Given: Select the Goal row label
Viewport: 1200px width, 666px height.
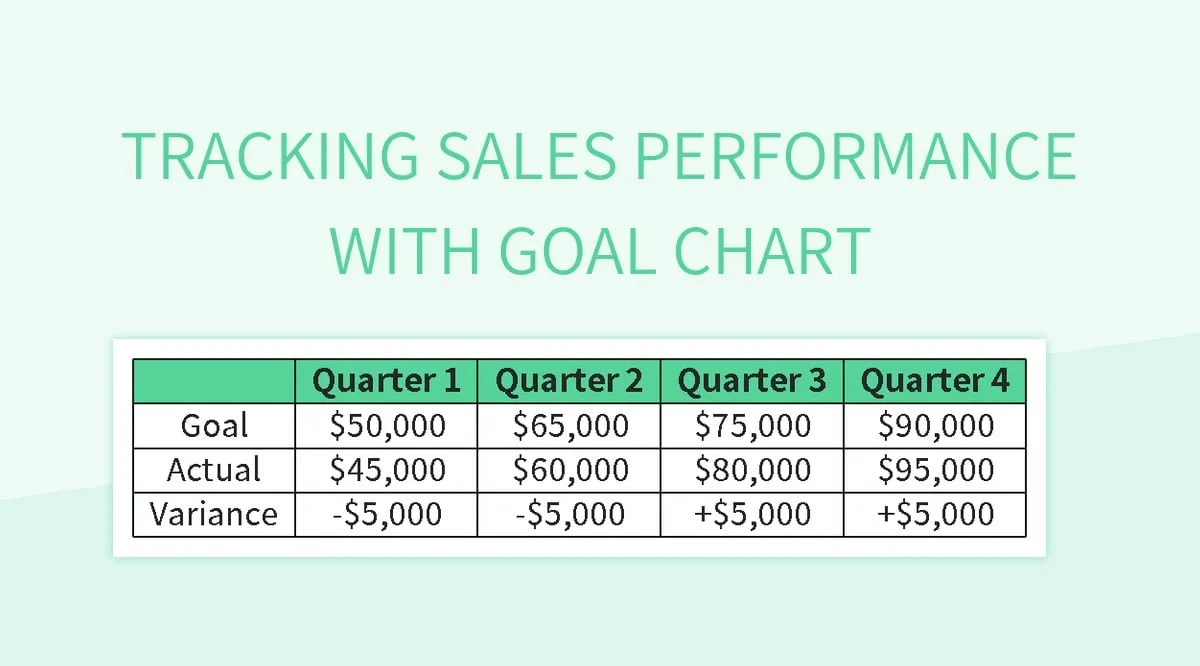Looking at the screenshot, I should point(214,426).
